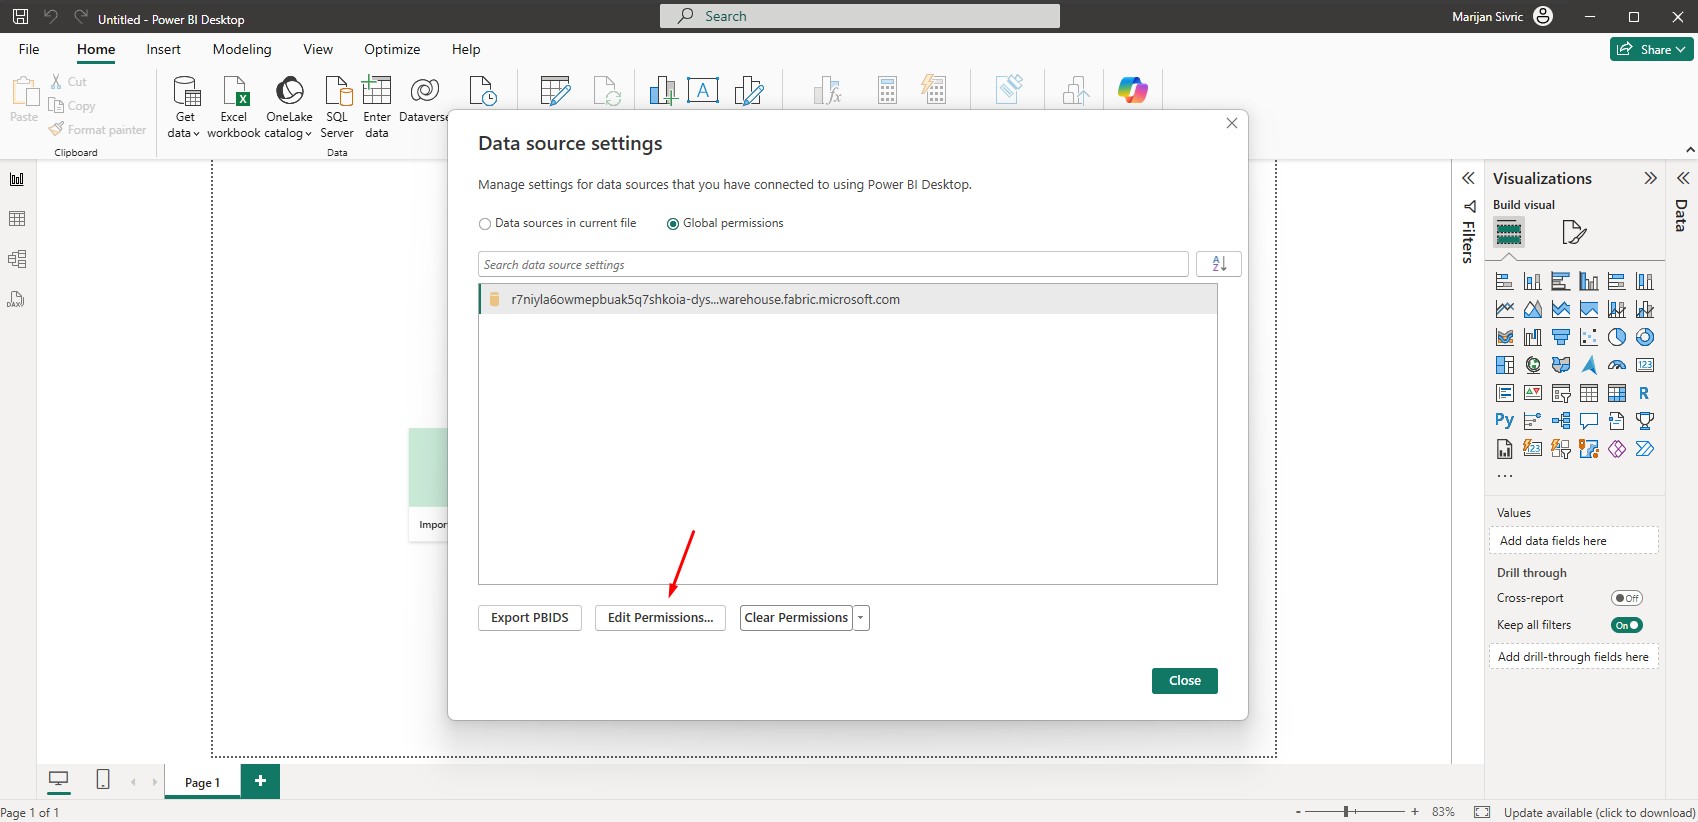The height and width of the screenshot is (822, 1698).
Task: Click Clear Permissions button
Action: (796, 618)
